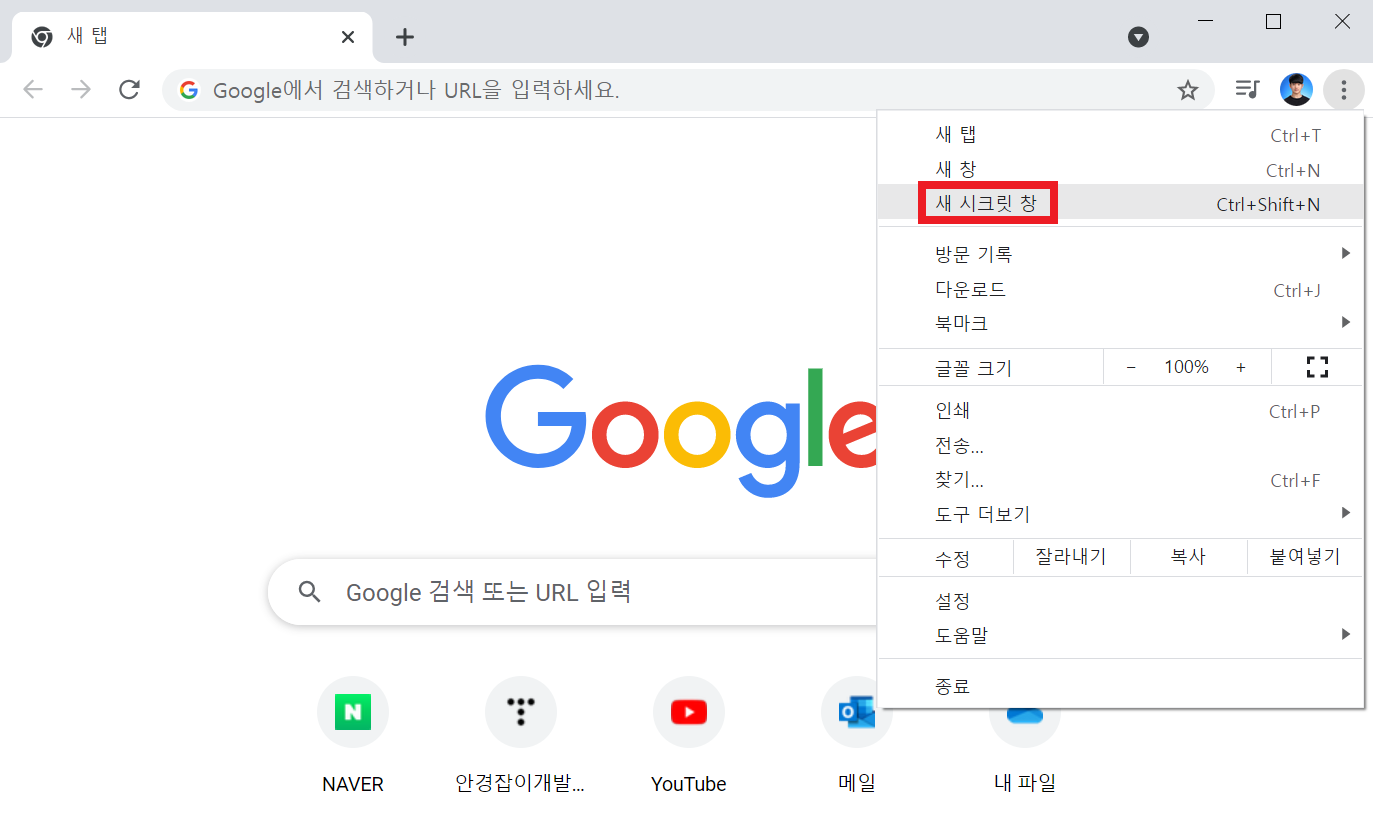Screen dimensions: 1373x826
Task: Minimize the Chrome window
Action: point(1205,22)
